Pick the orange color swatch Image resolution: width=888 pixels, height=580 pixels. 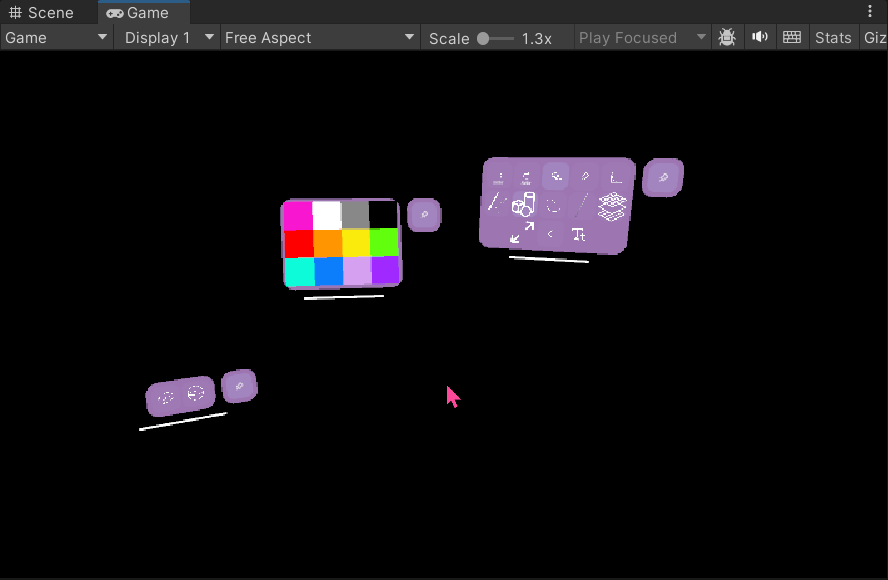pyautogui.click(x=328, y=243)
